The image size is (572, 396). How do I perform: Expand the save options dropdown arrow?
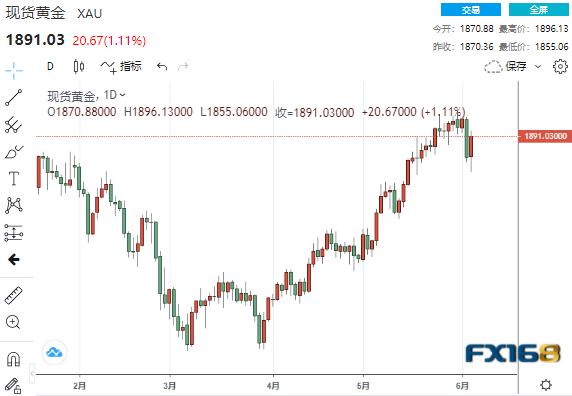pyautogui.click(x=538, y=66)
